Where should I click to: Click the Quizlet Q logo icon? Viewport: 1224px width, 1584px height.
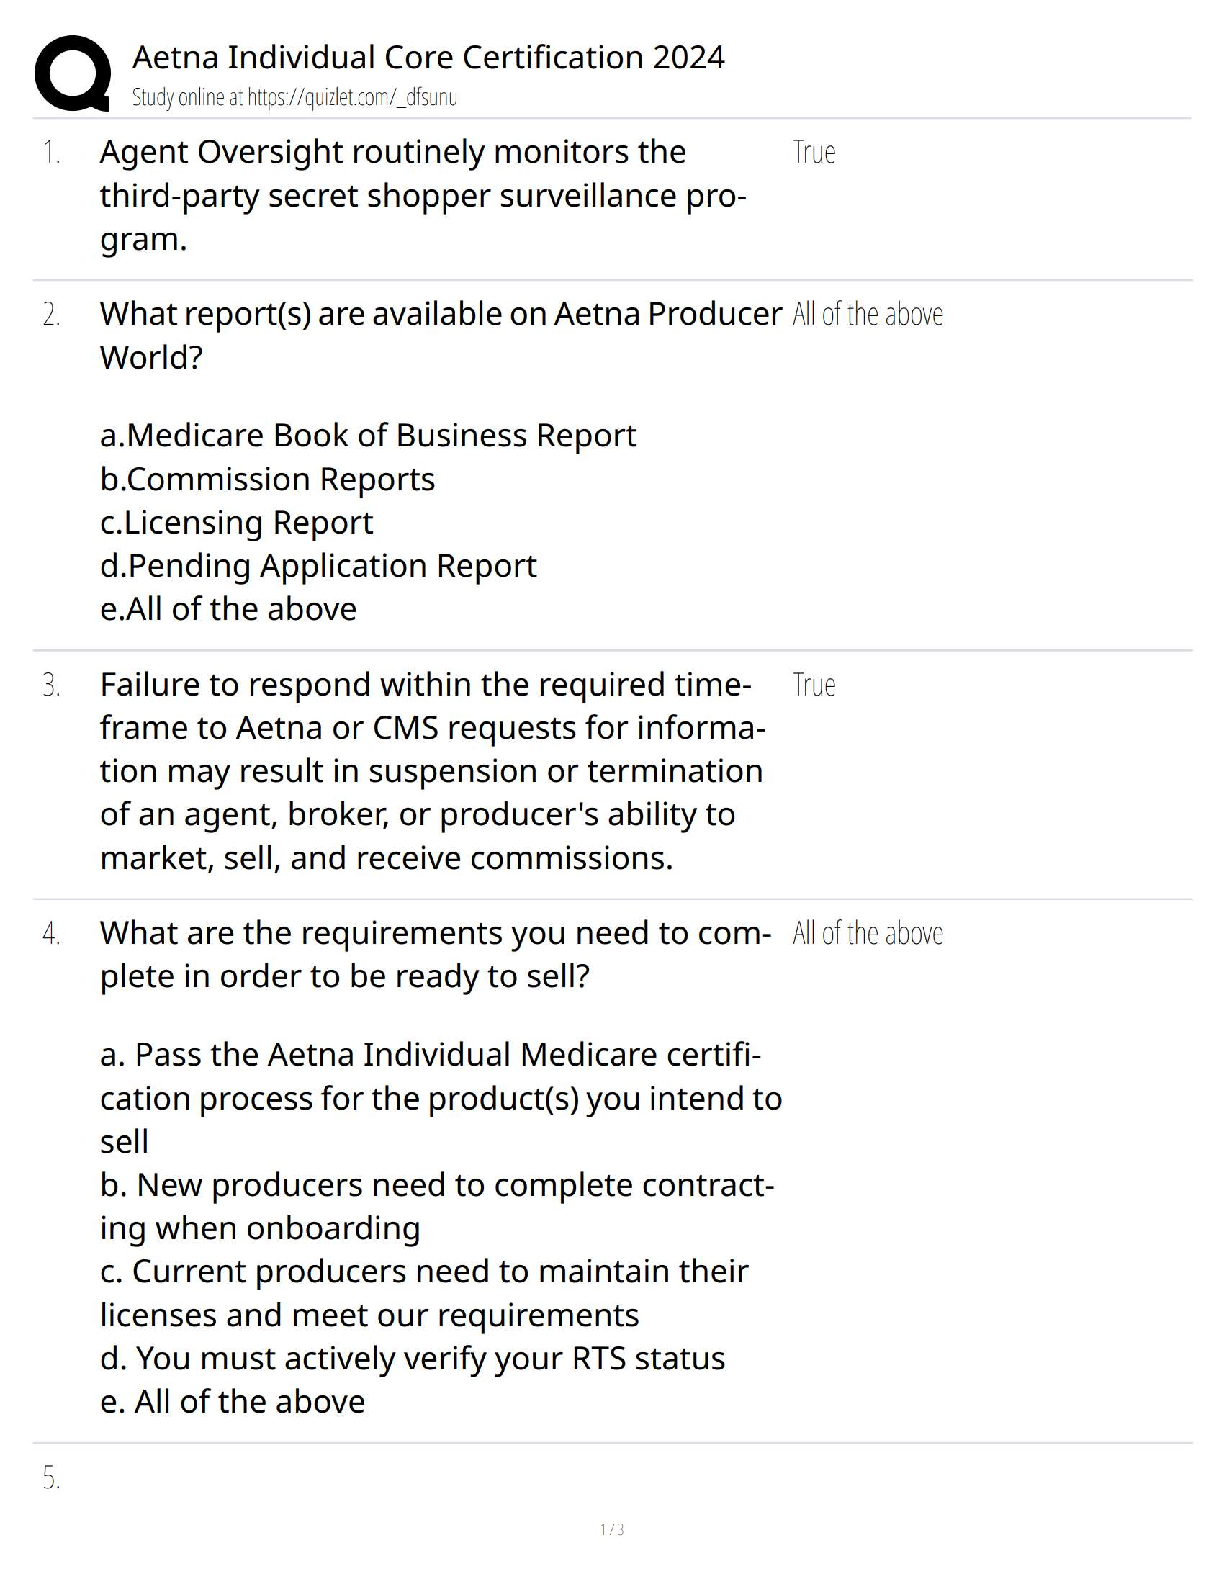[72, 72]
